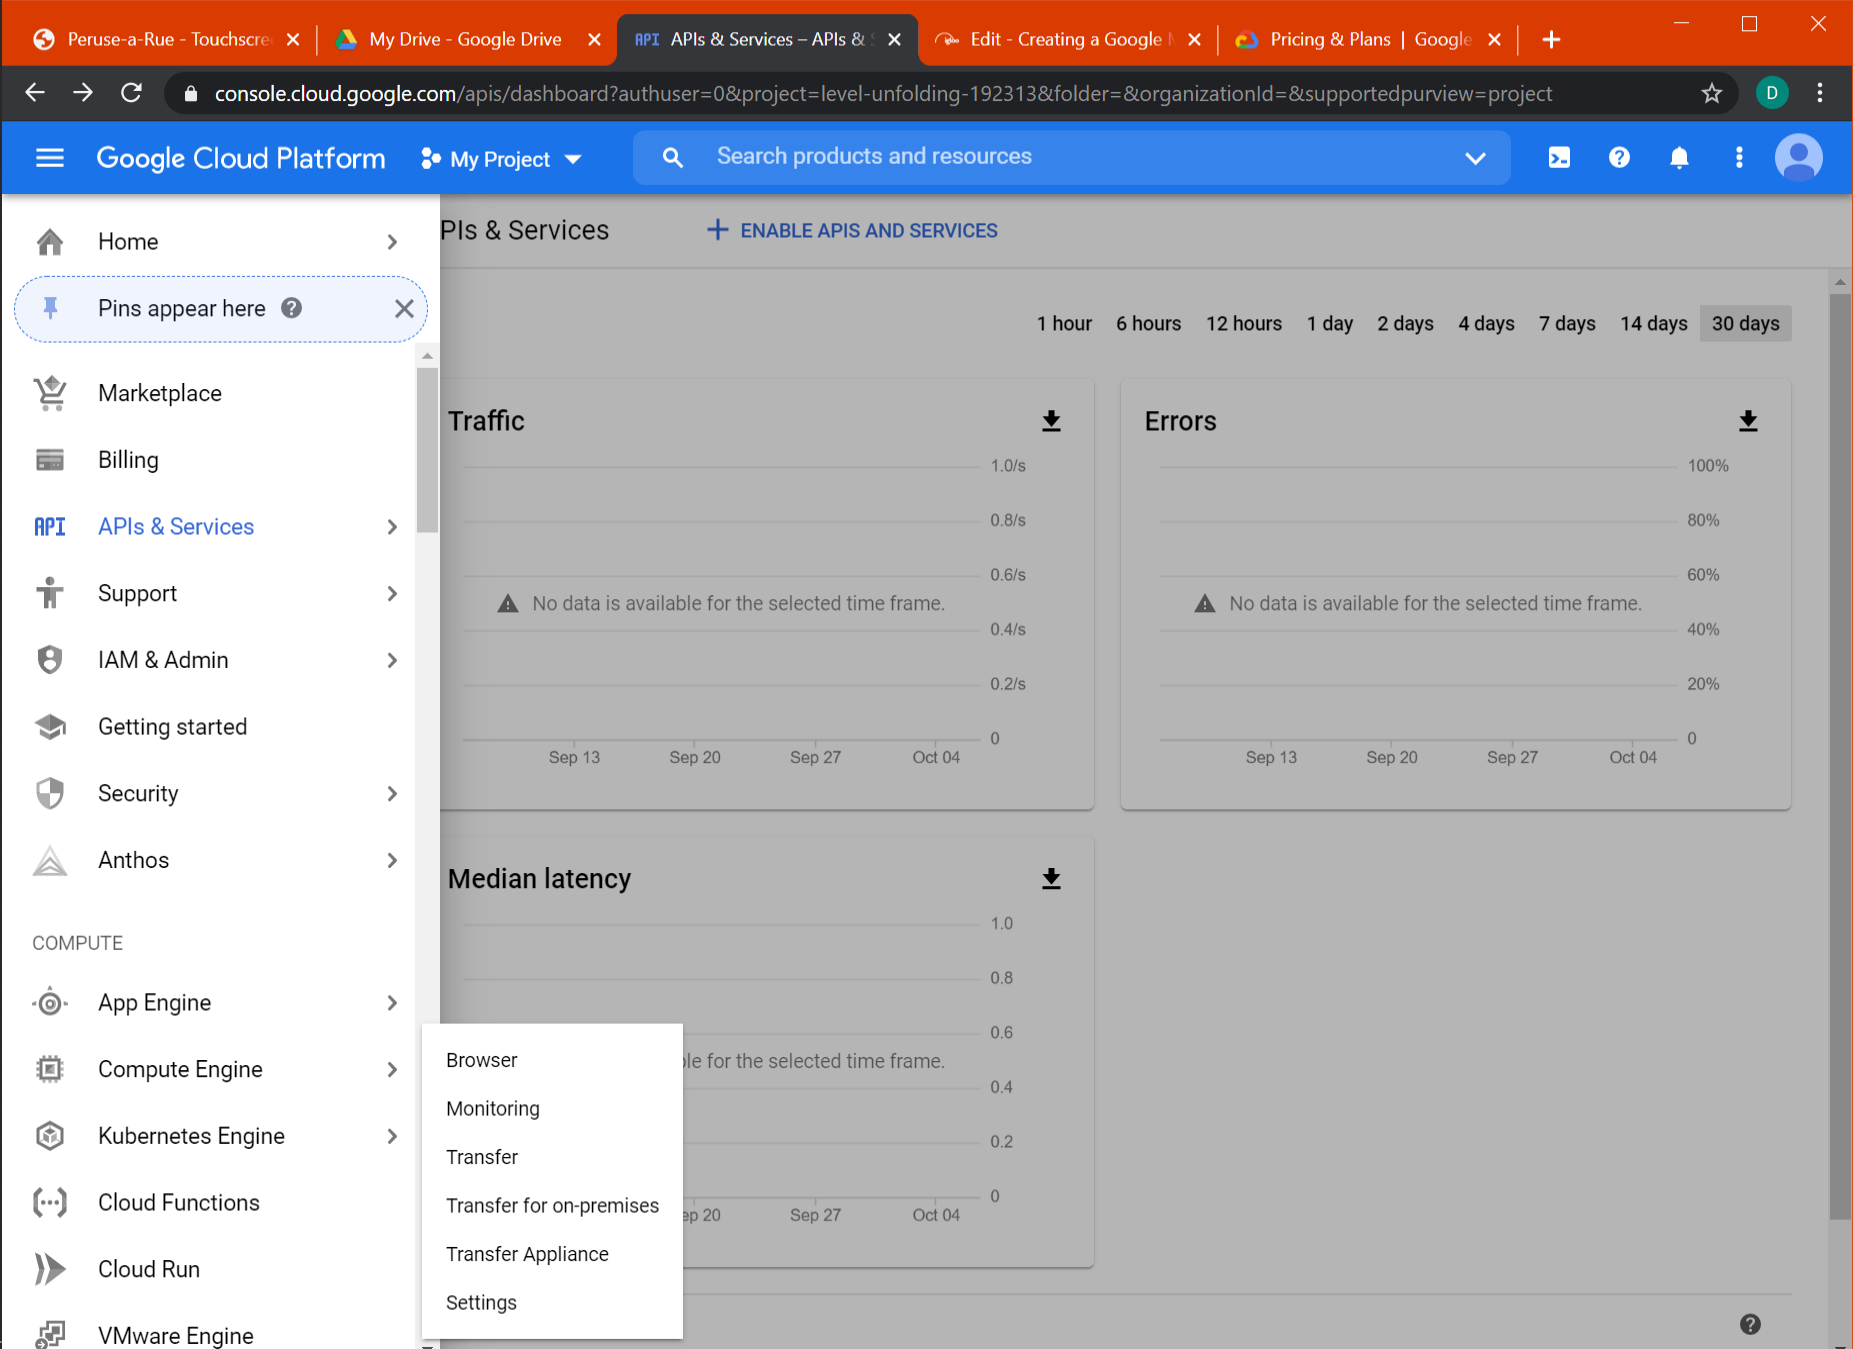Open the notifications bell icon
The width and height of the screenshot is (1853, 1349).
pyautogui.click(x=1679, y=158)
